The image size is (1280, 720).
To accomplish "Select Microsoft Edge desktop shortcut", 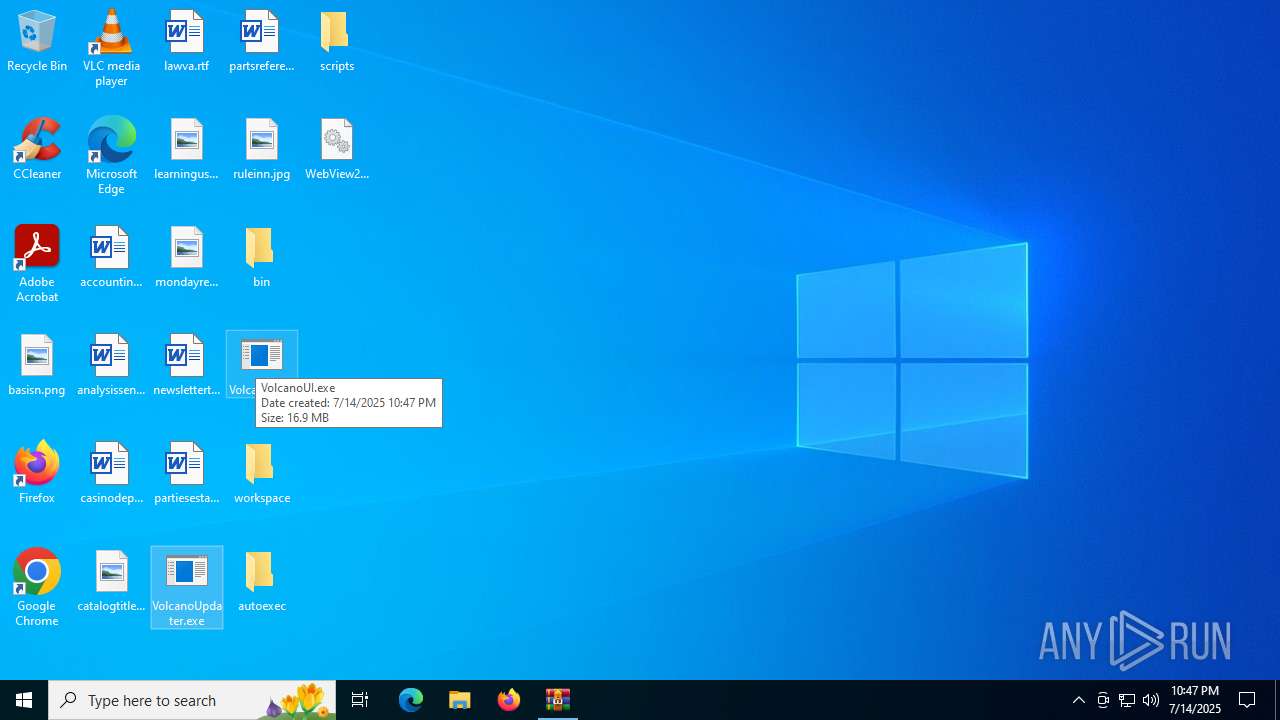I will click(111, 156).
